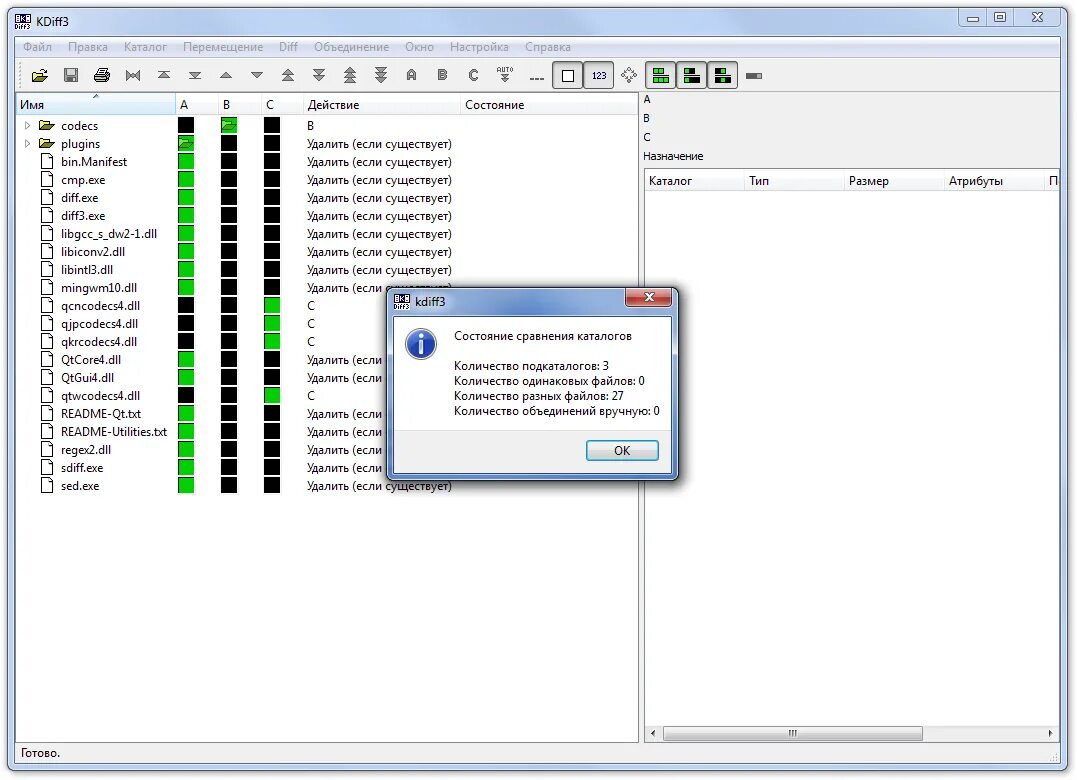The image size is (1077, 780).
Task: Open the Каталог menu
Action: (x=145, y=47)
